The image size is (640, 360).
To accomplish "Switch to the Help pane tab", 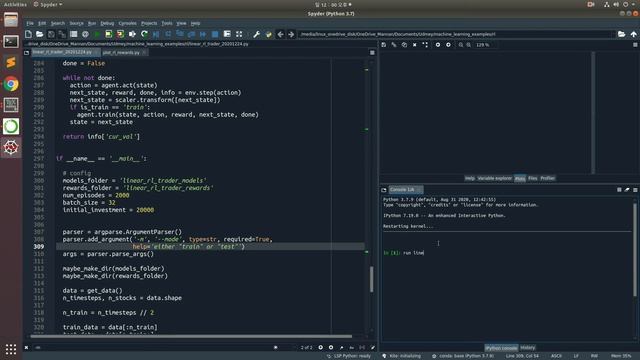I will pos(469,178).
